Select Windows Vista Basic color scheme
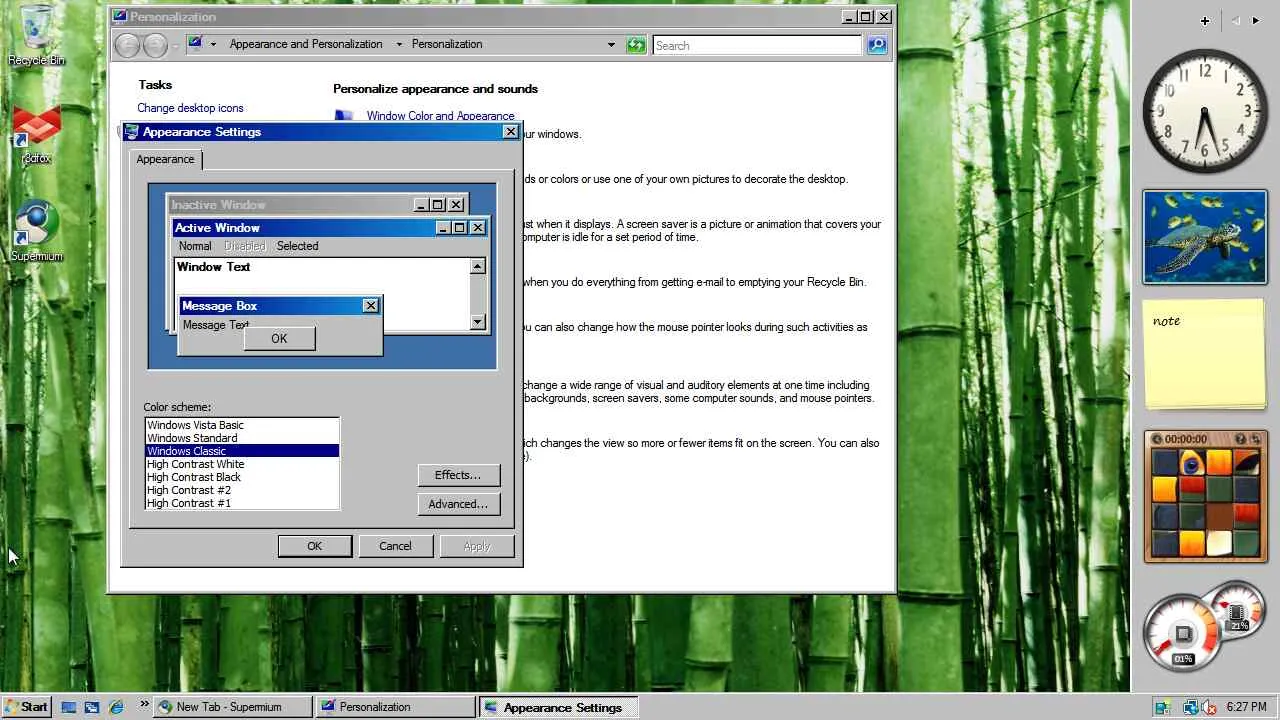This screenshot has width=1280, height=720. coord(242,425)
